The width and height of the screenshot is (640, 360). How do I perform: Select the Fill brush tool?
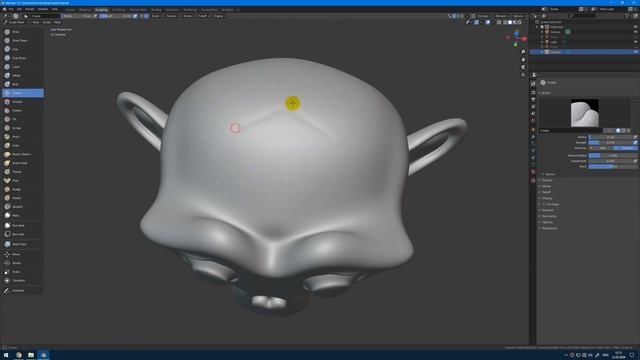[22, 119]
